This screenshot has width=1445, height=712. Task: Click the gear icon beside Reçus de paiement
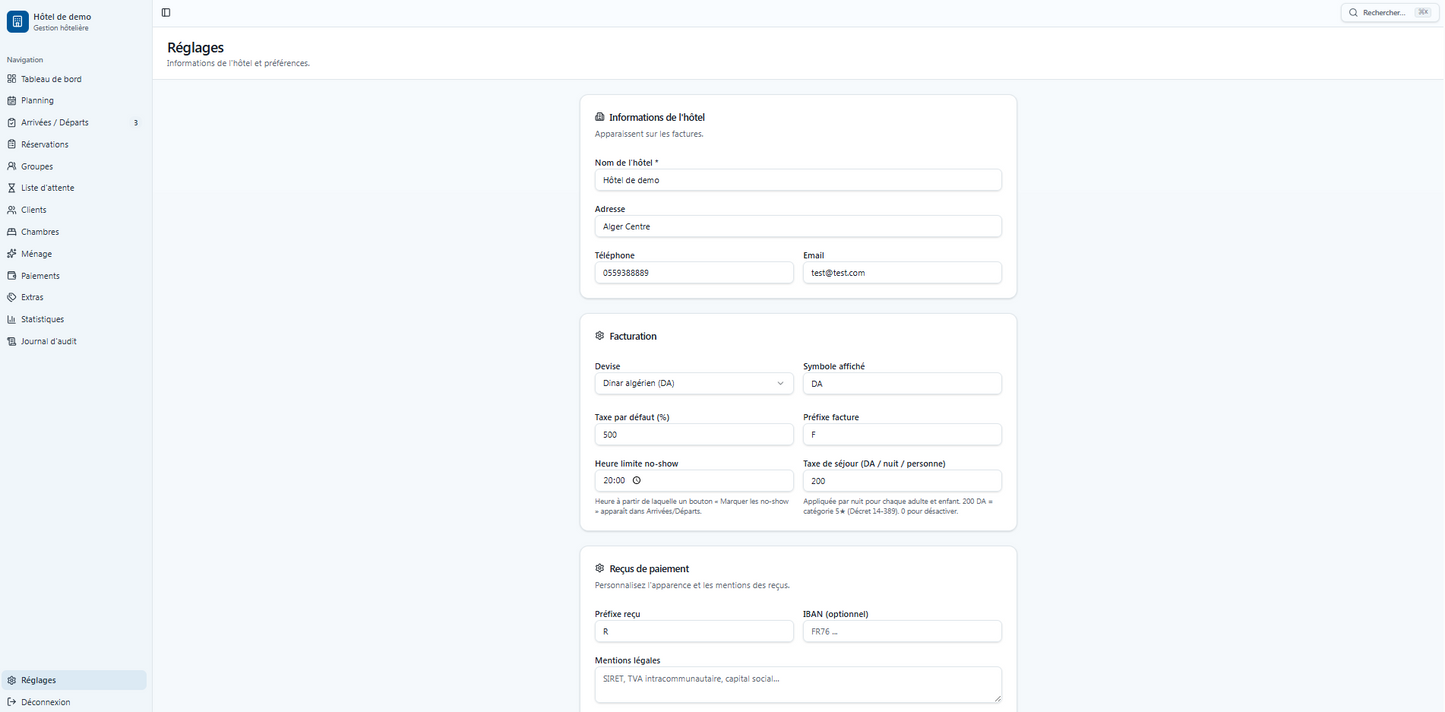(x=600, y=569)
